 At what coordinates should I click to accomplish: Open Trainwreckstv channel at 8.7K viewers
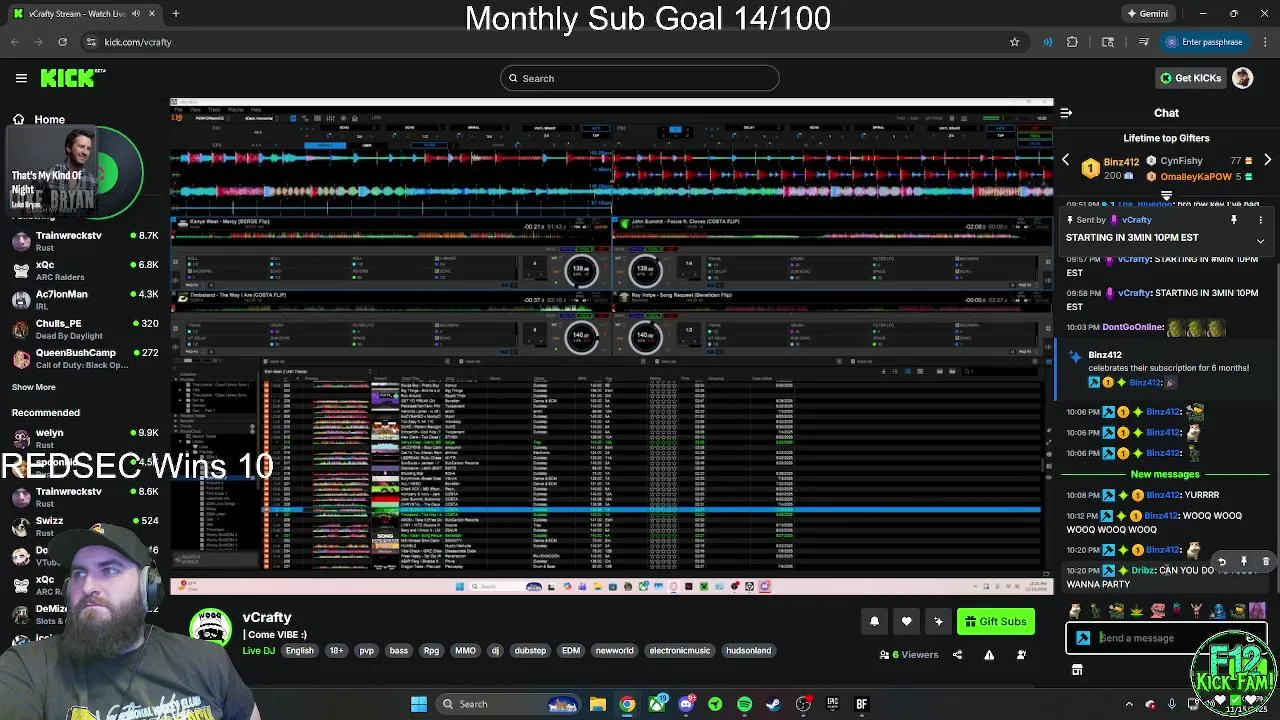coord(85,241)
